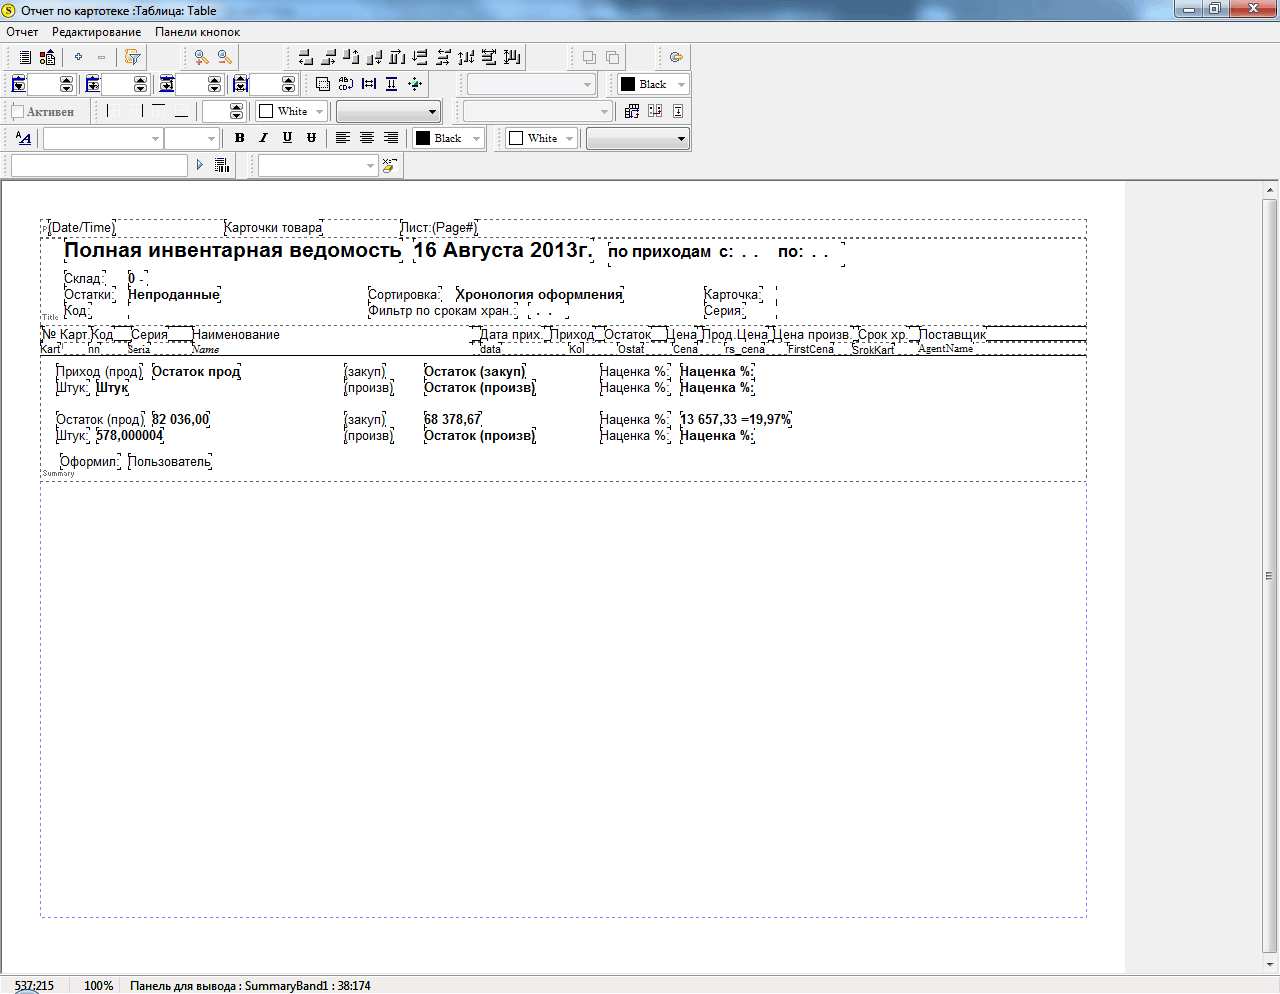Zoom in with the magnifier plus icon

click(x=201, y=57)
